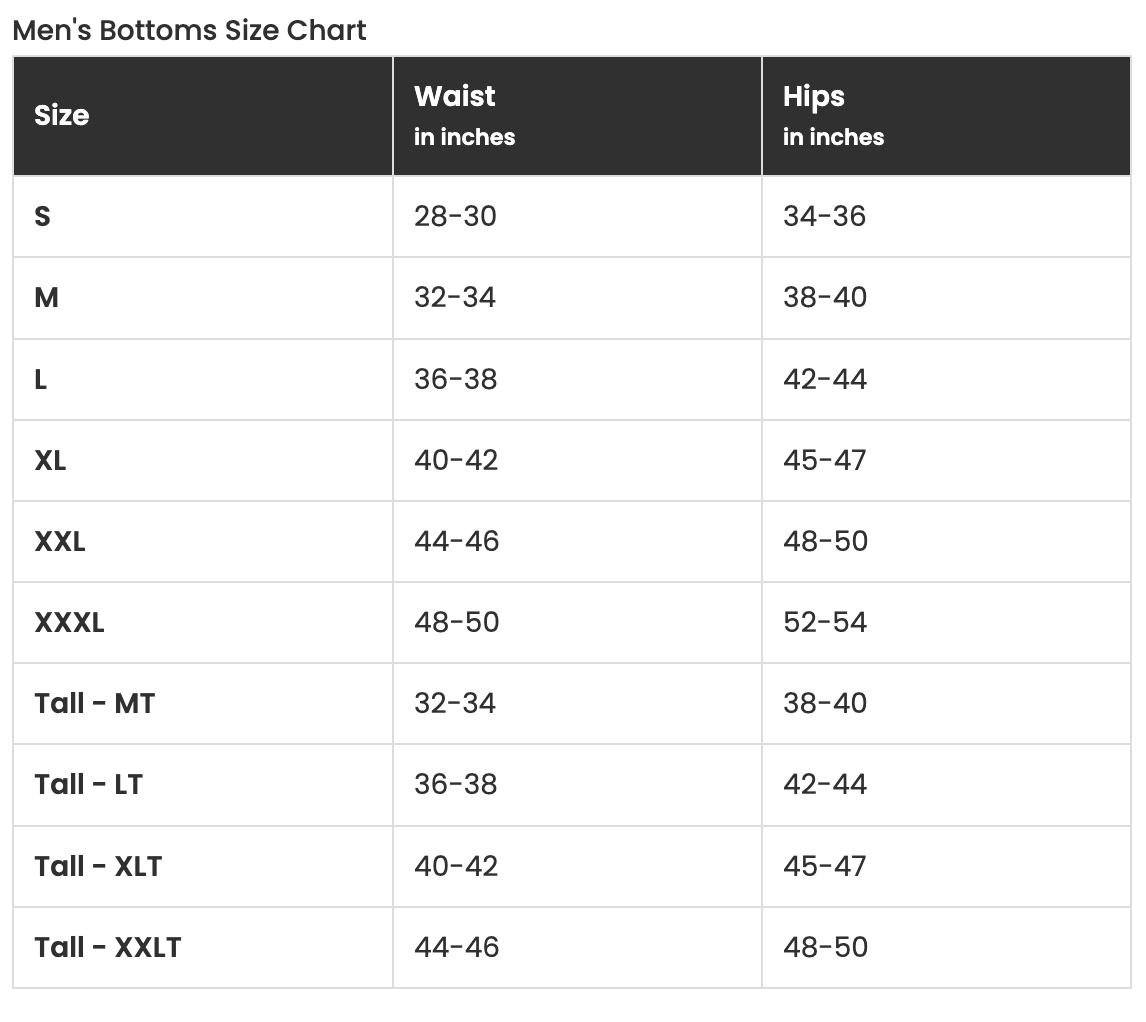Click the Tall - XXLT size label
The height and width of the screenshot is (1022, 1146).
(x=108, y=946)
